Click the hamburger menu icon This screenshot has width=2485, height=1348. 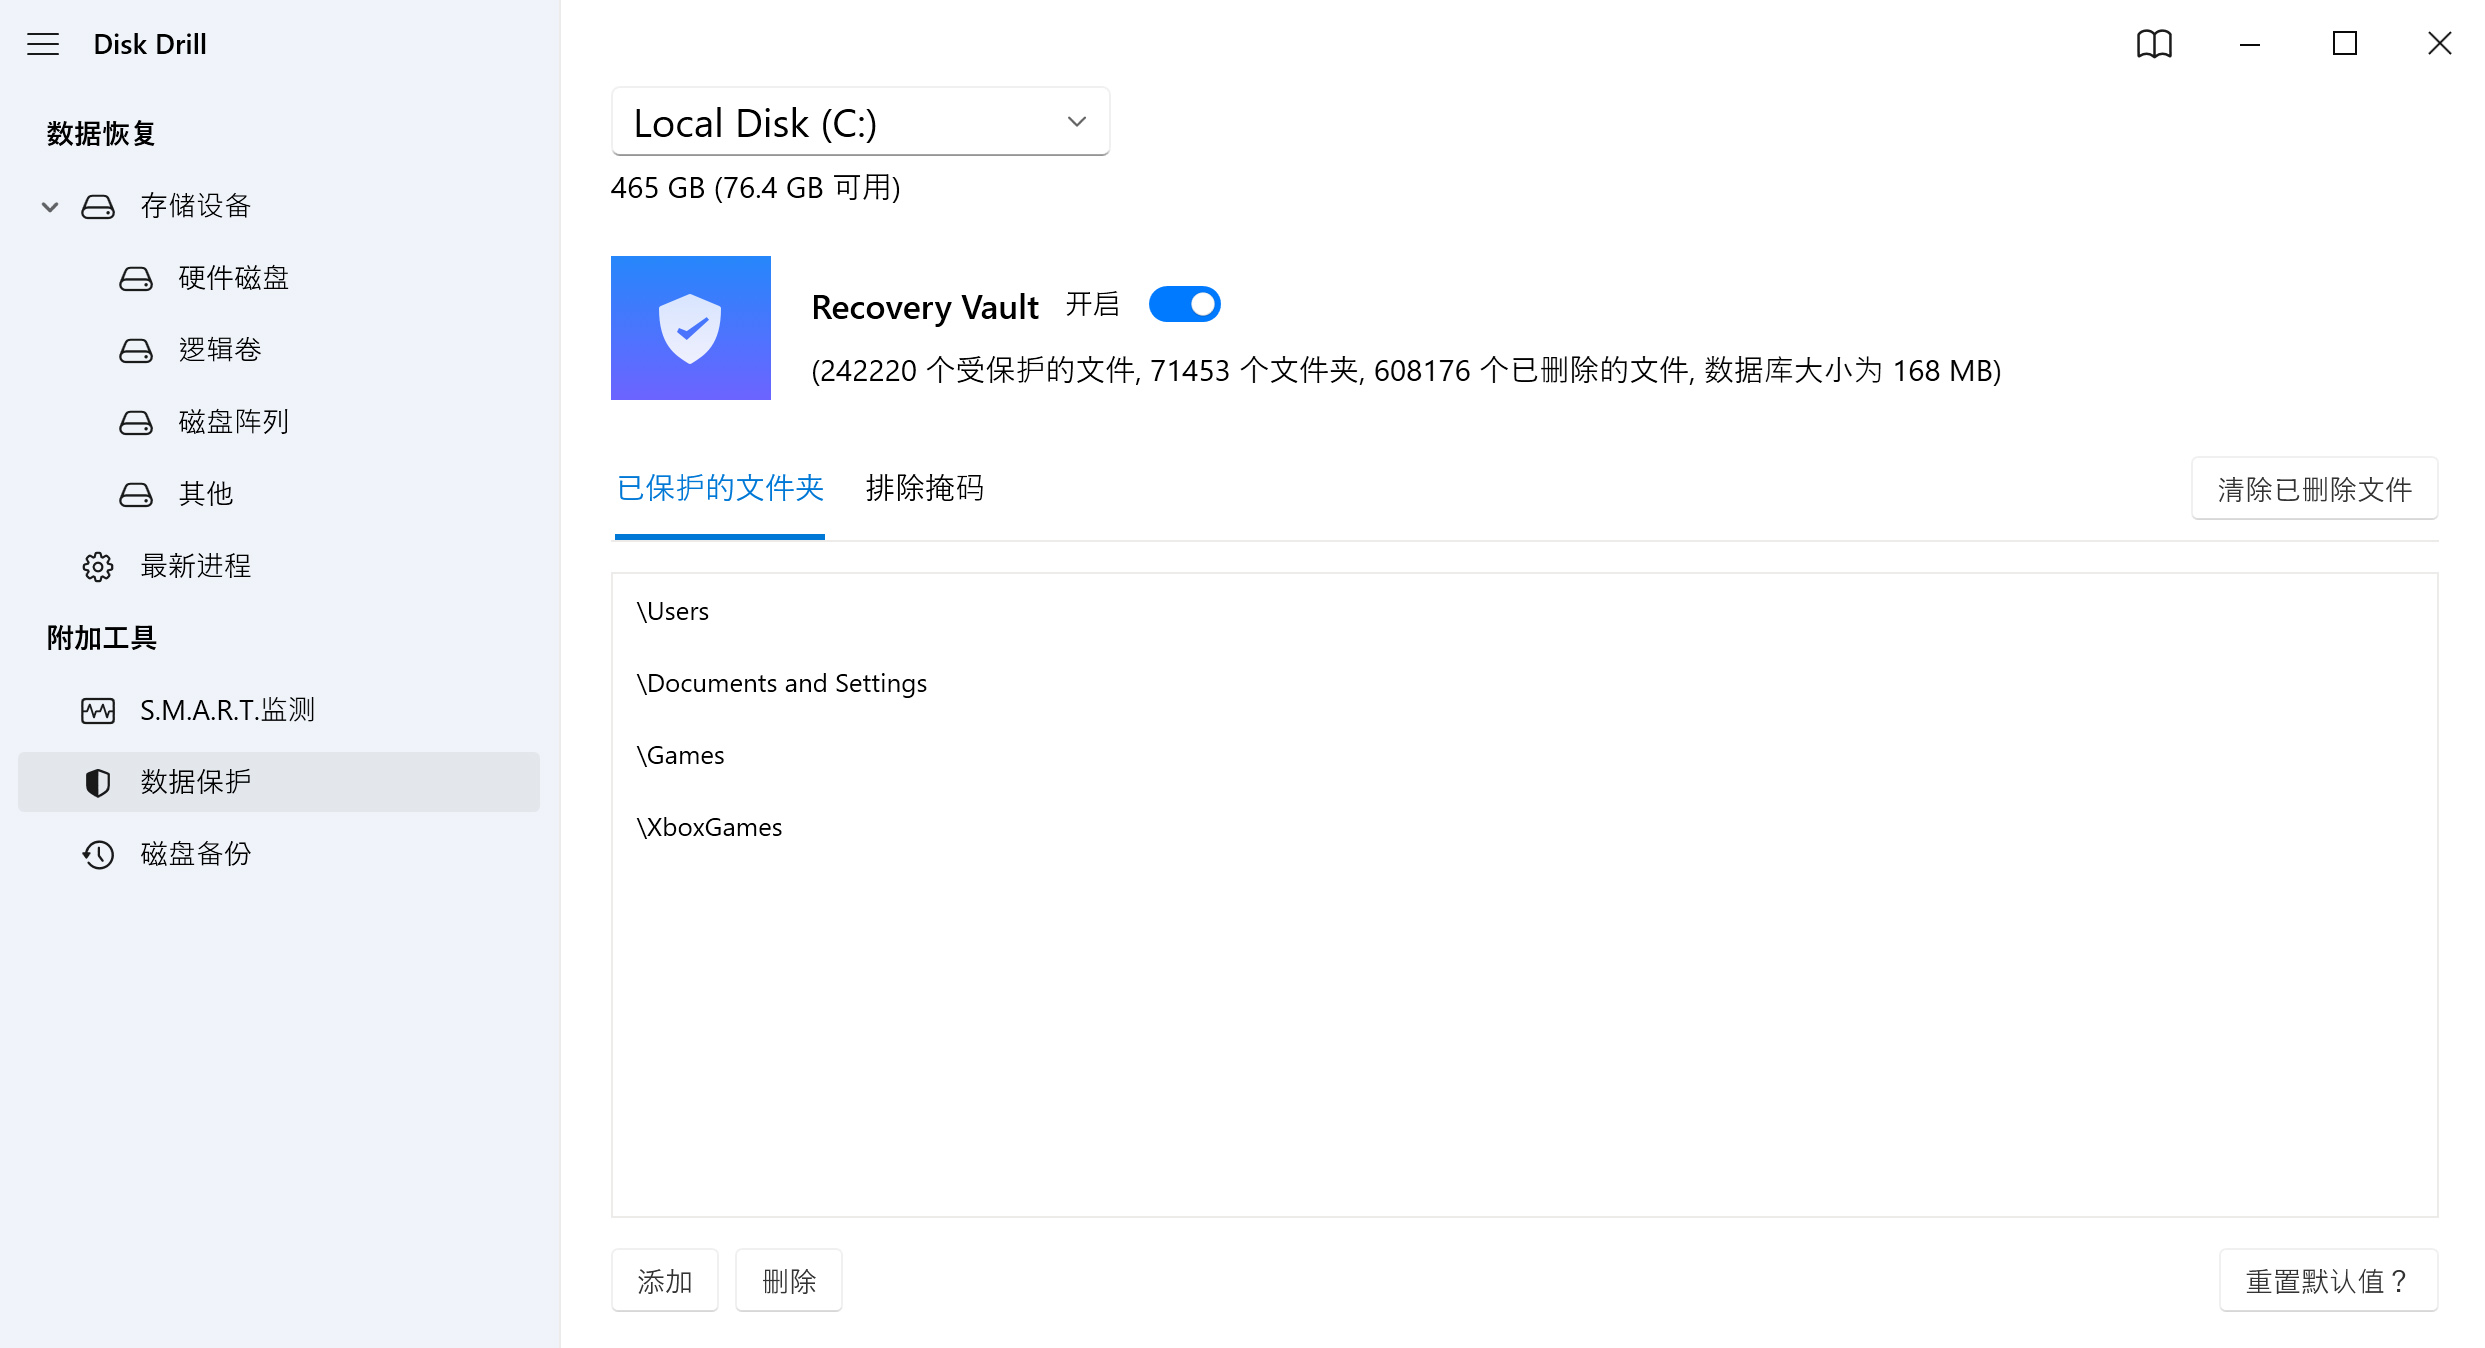(45, 43)
